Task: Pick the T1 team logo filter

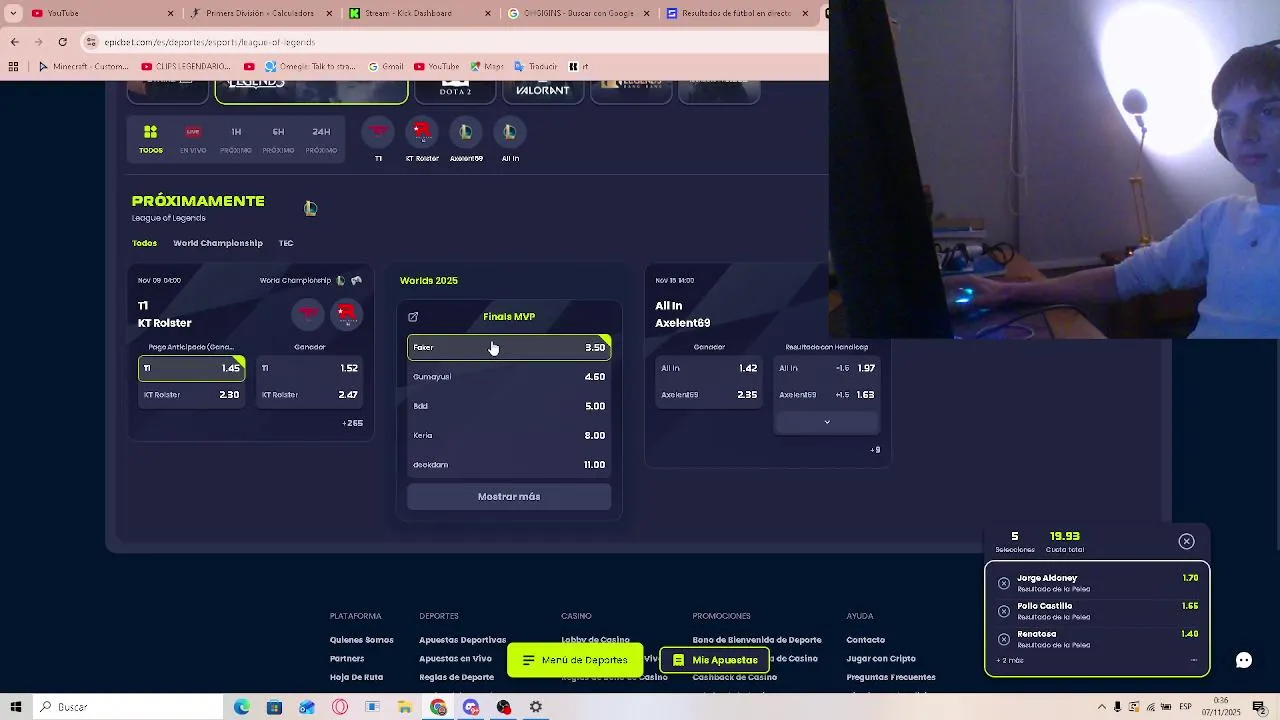Action: [x=378, y=131]
